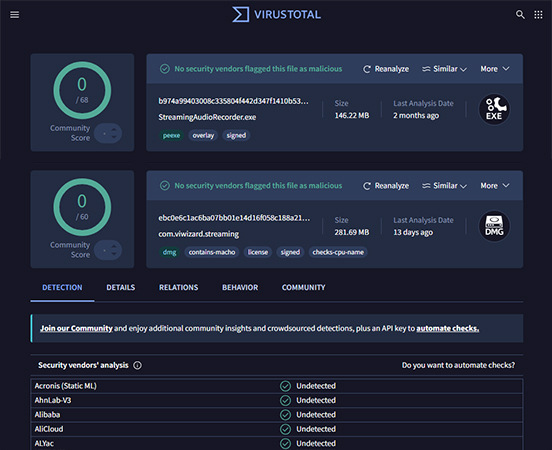Open the hamburger menu icon

point(14,14)
